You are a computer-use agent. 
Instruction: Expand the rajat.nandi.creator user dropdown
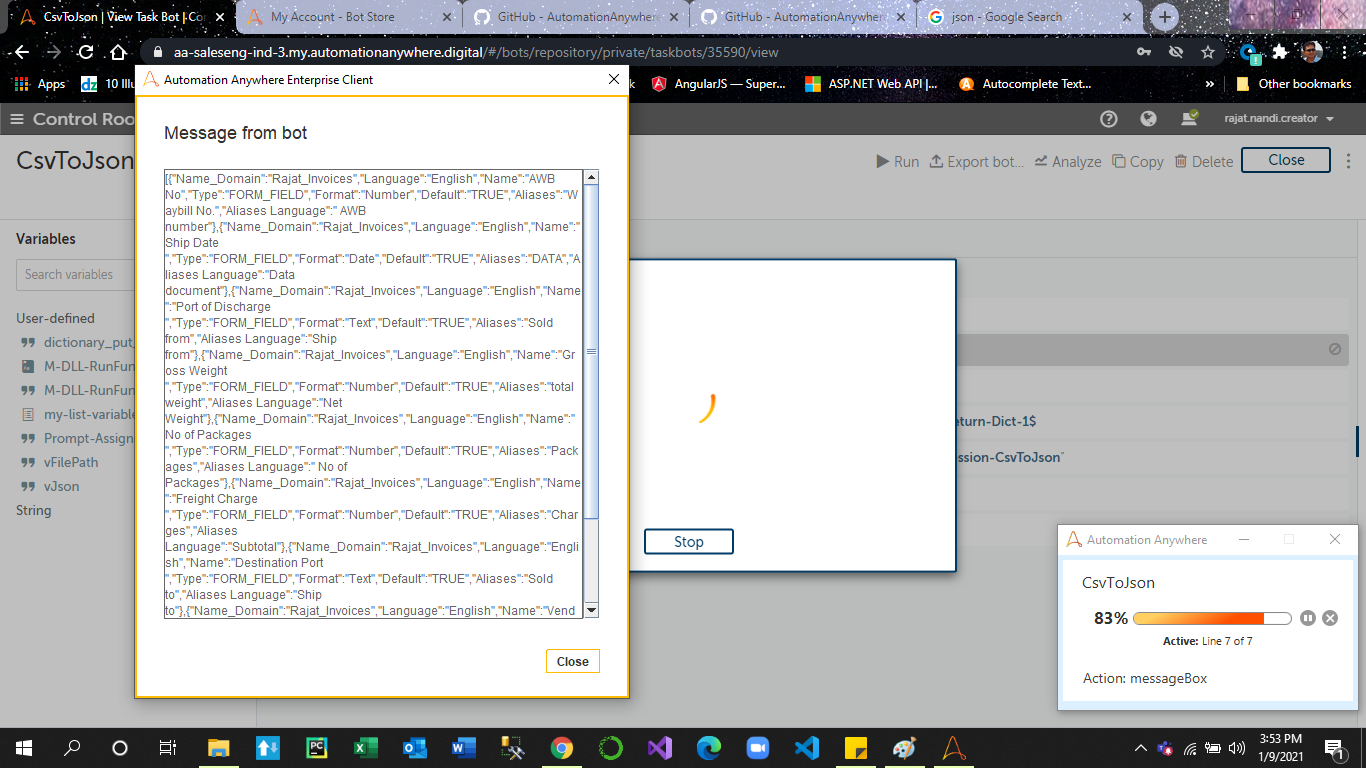tap(1279, 119)
